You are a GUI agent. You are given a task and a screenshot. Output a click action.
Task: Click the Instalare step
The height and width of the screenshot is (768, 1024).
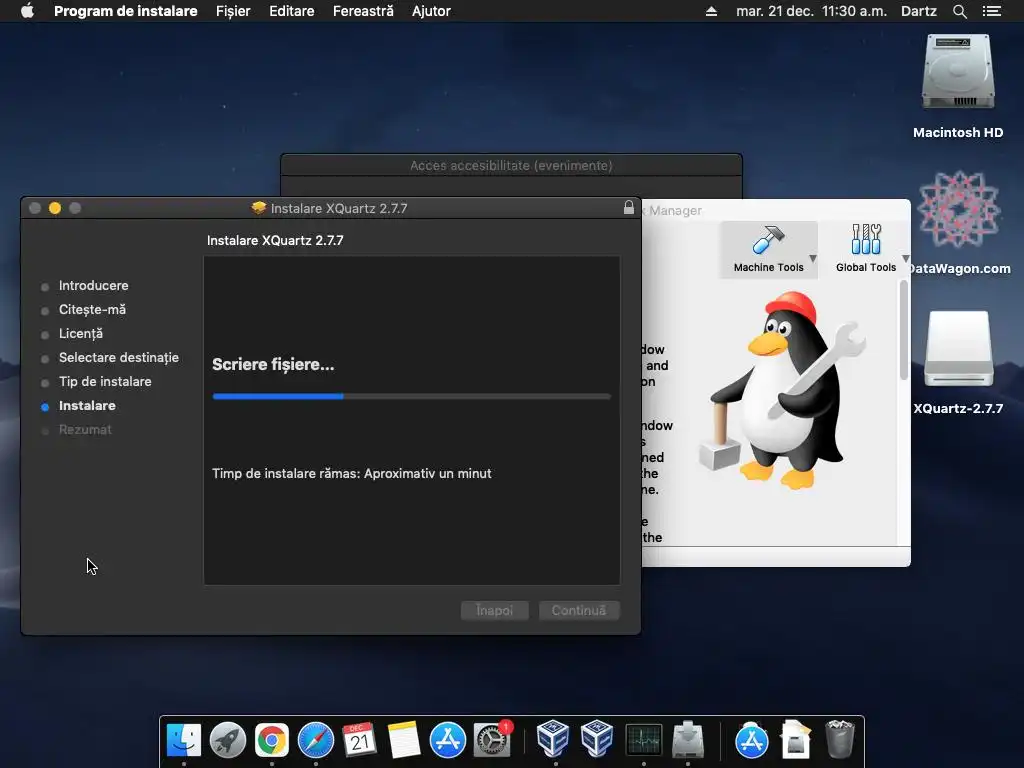[x=87, y=406]
